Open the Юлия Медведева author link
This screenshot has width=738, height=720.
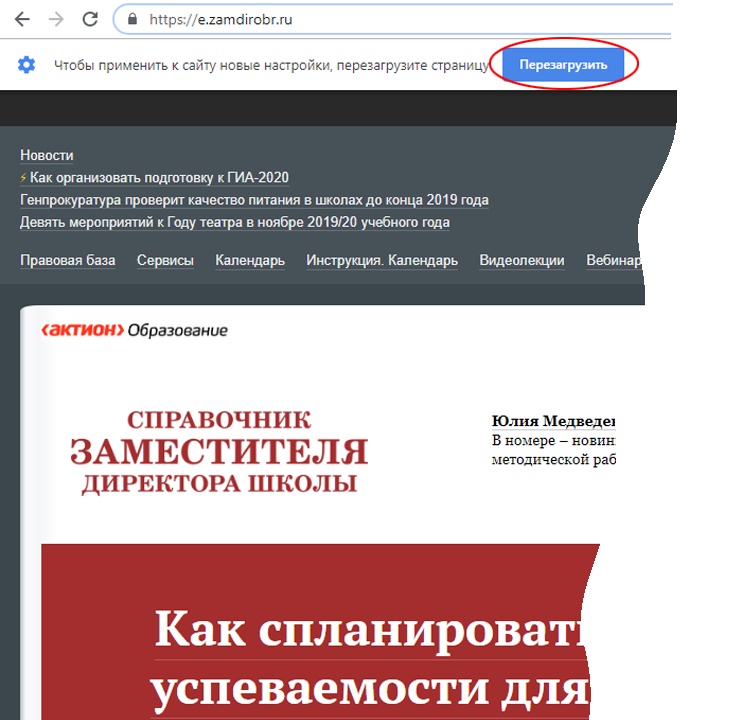click(554, 421)
